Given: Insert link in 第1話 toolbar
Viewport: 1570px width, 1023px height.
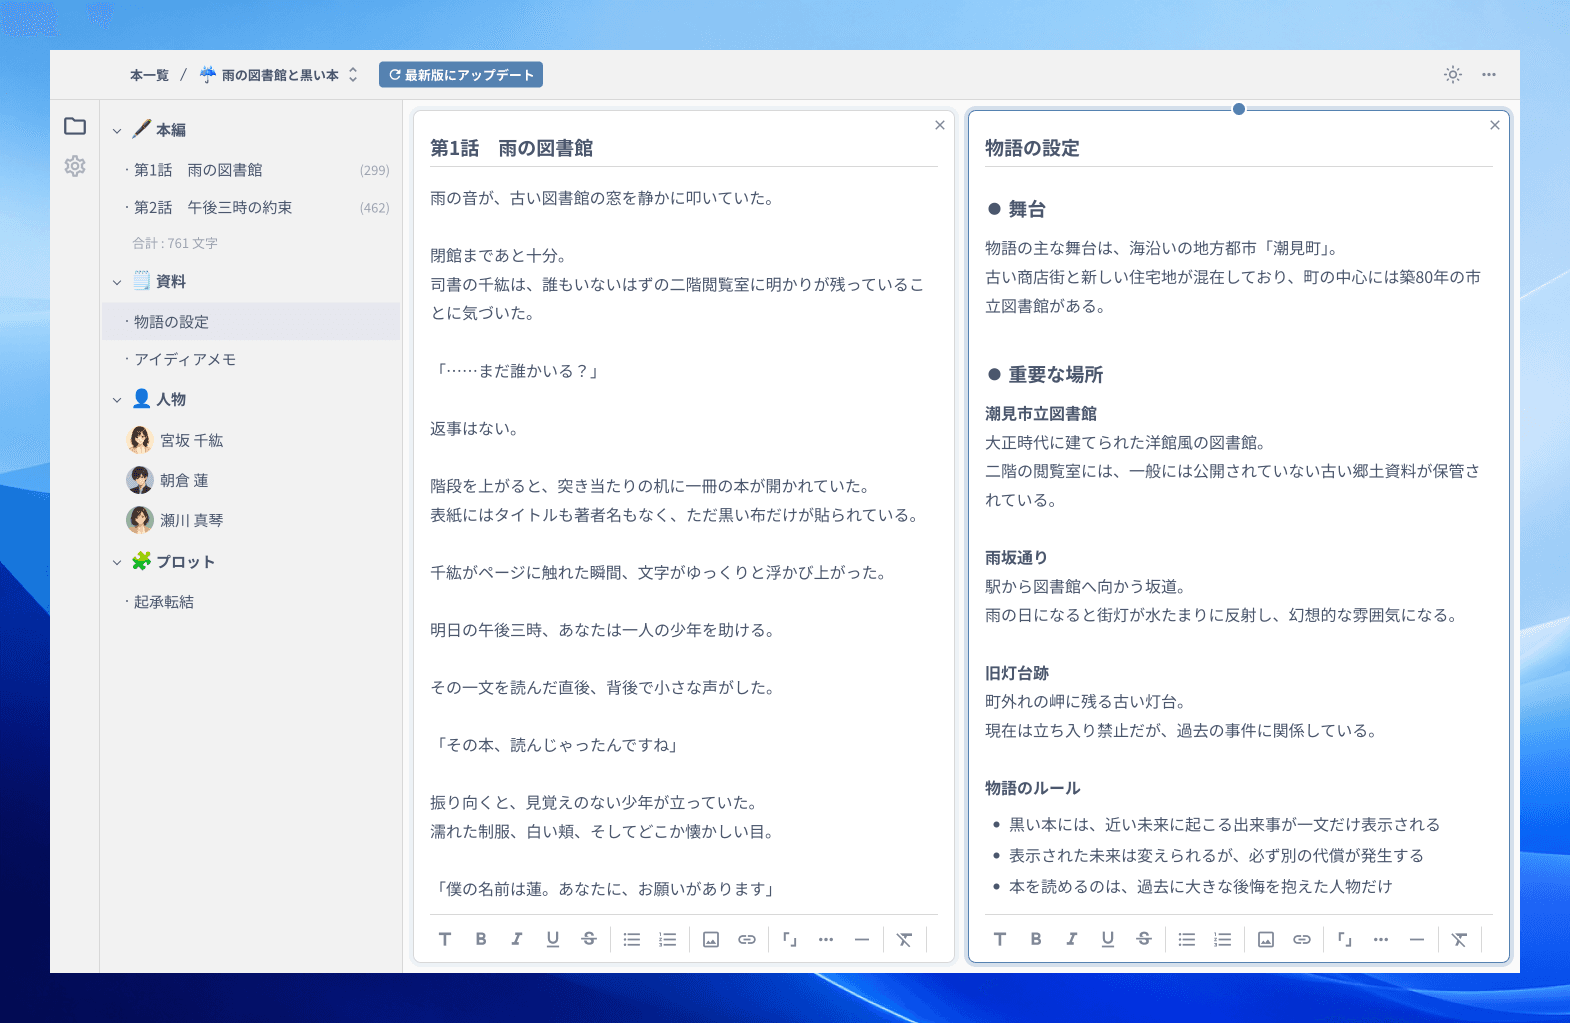Looking at the screenshot, I should [747, 939].
